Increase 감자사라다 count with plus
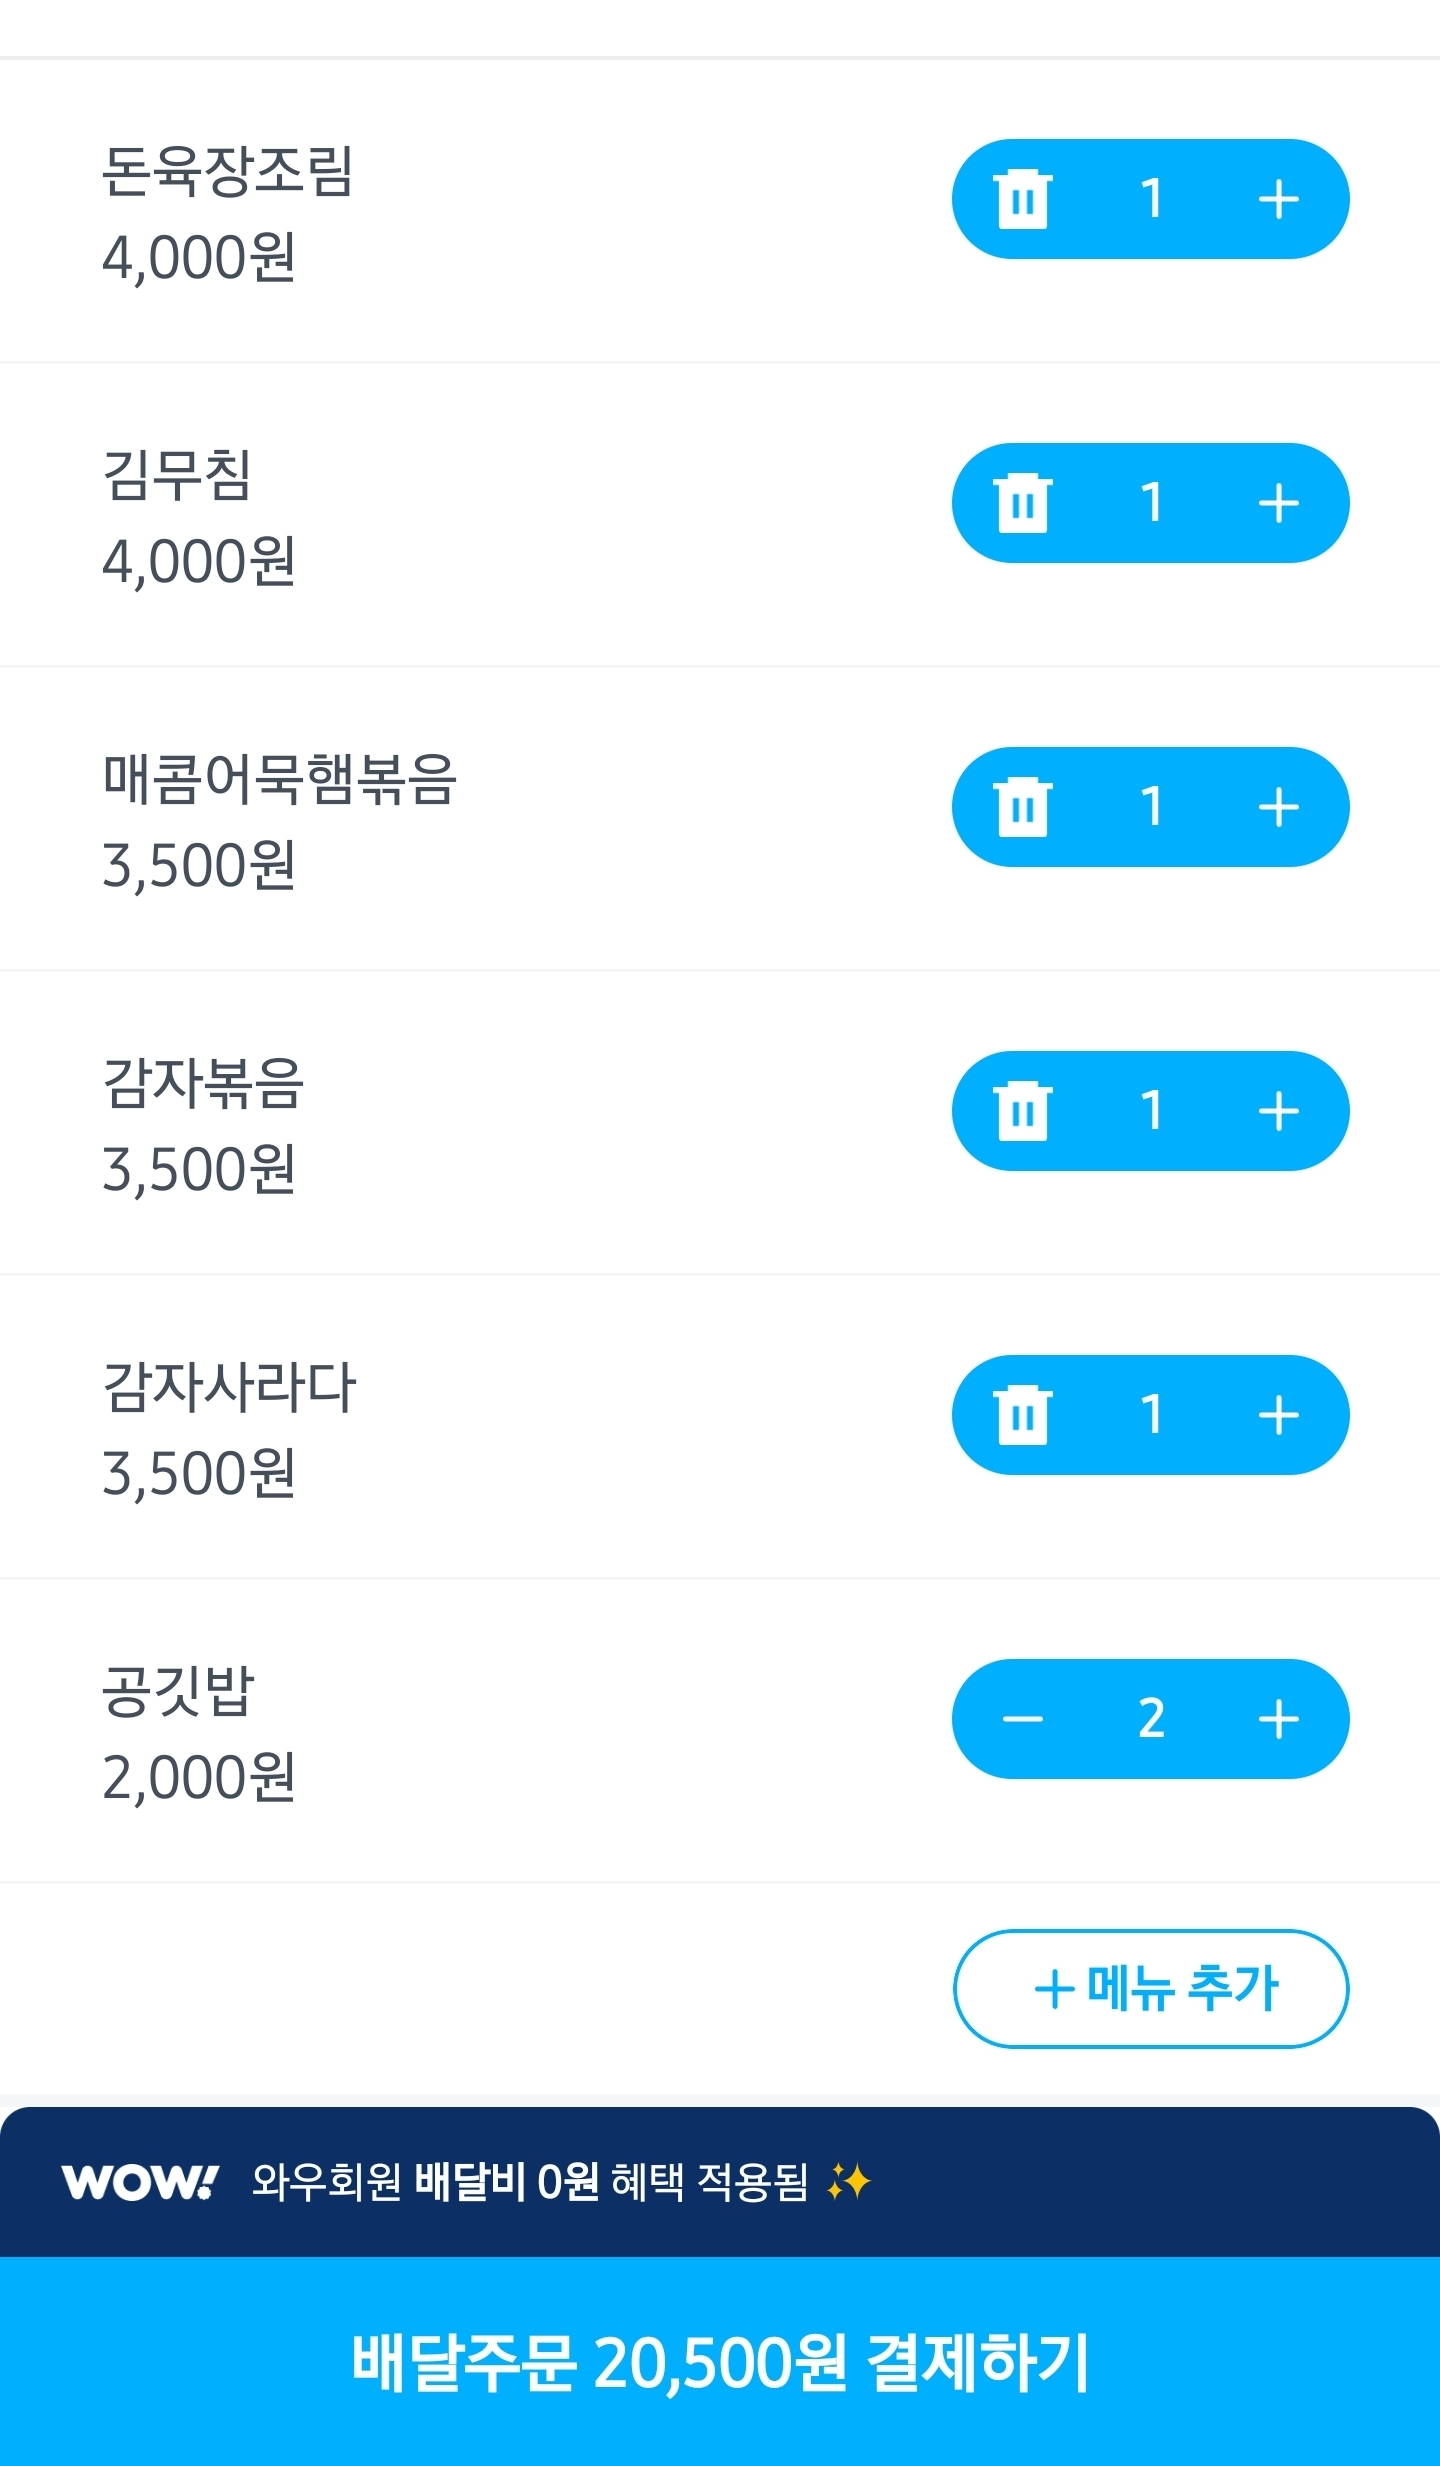Image resolution: width=1440 pixels, height=2466 pixels. [1278, 1415]
